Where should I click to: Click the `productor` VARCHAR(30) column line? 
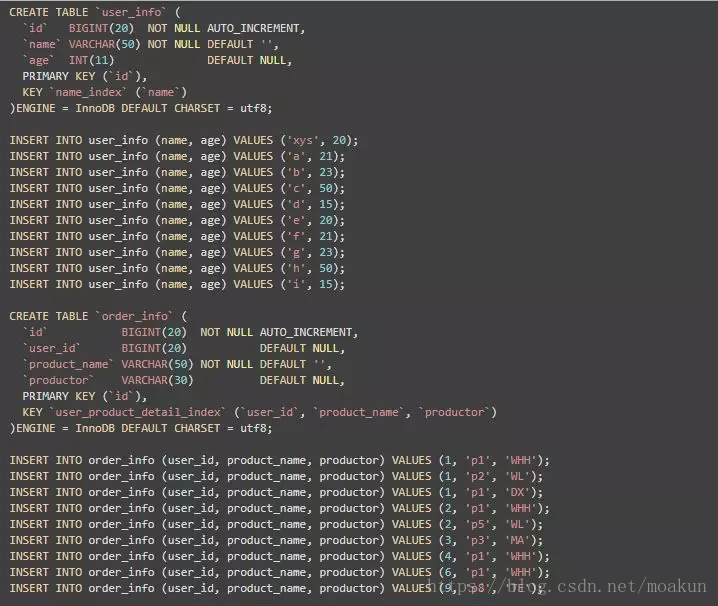[x=184, y=381]
